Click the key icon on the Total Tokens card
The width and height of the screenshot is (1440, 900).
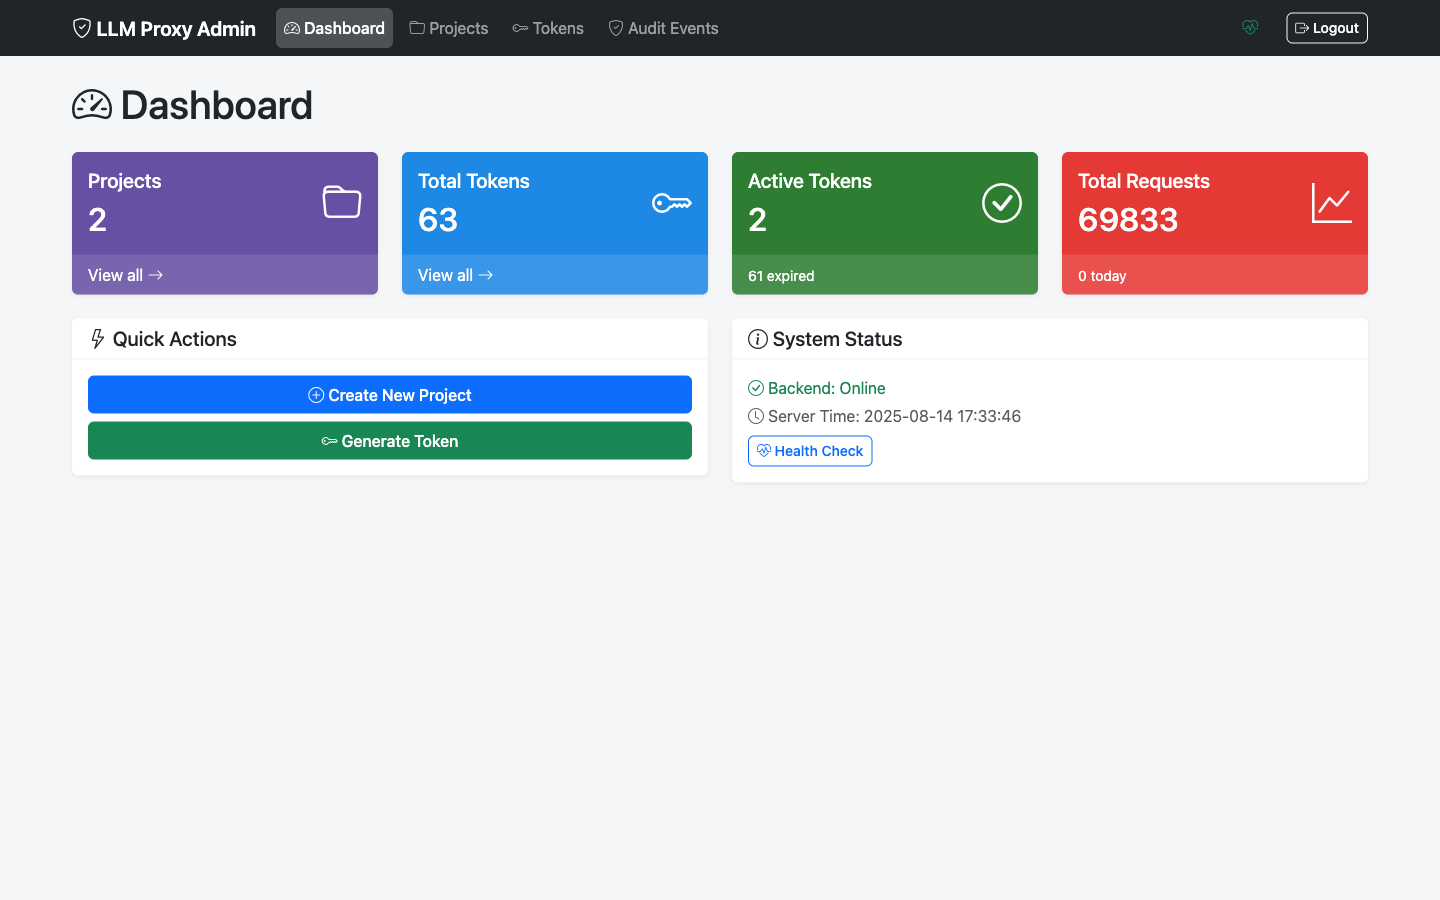coord(671,202)
